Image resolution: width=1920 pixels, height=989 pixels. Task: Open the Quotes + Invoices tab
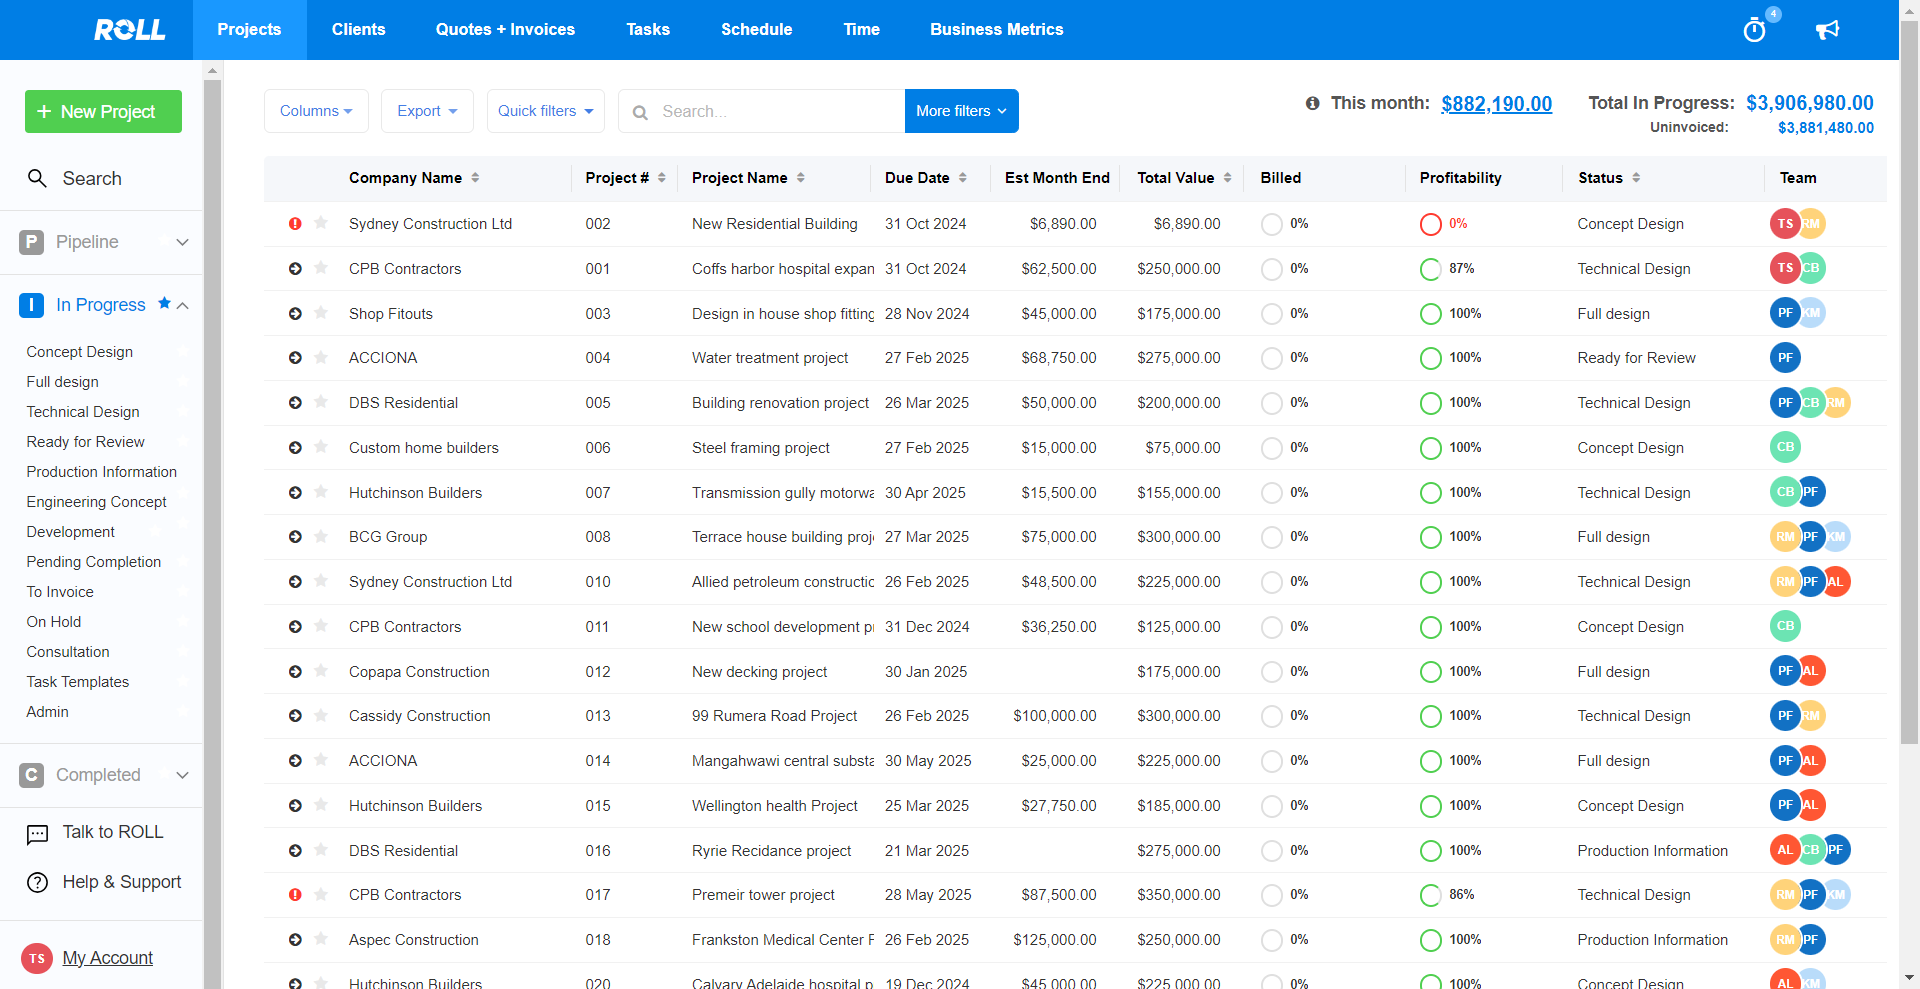(505, 30)
